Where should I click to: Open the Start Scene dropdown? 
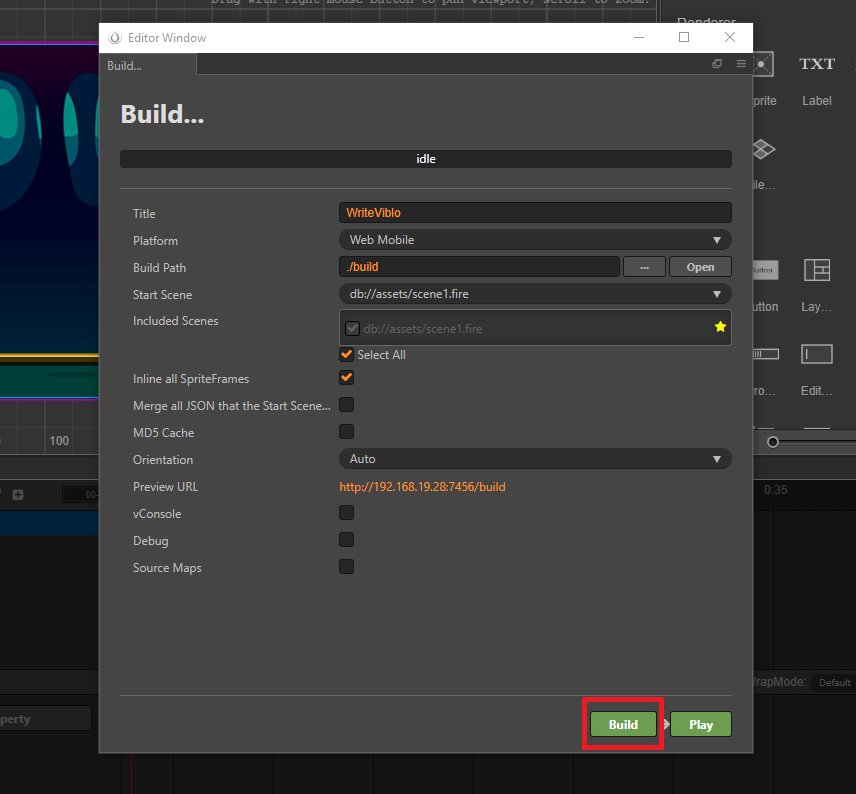pyautogui.click(x=535, y=294)
